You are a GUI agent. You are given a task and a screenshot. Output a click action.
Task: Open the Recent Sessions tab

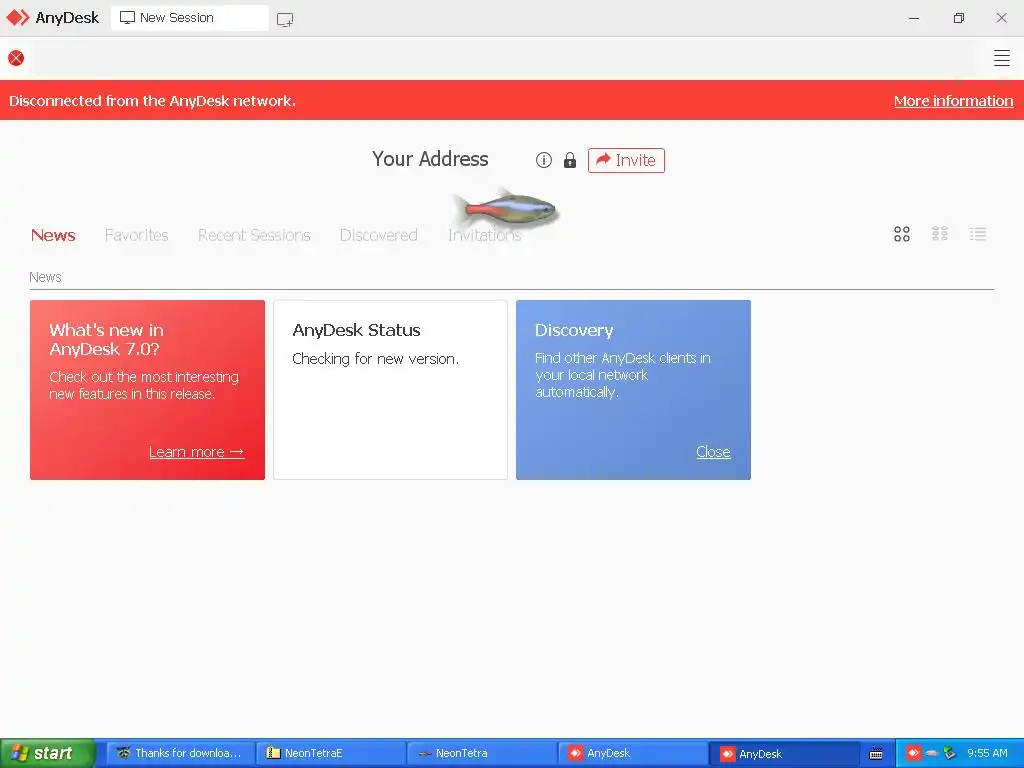254,235
